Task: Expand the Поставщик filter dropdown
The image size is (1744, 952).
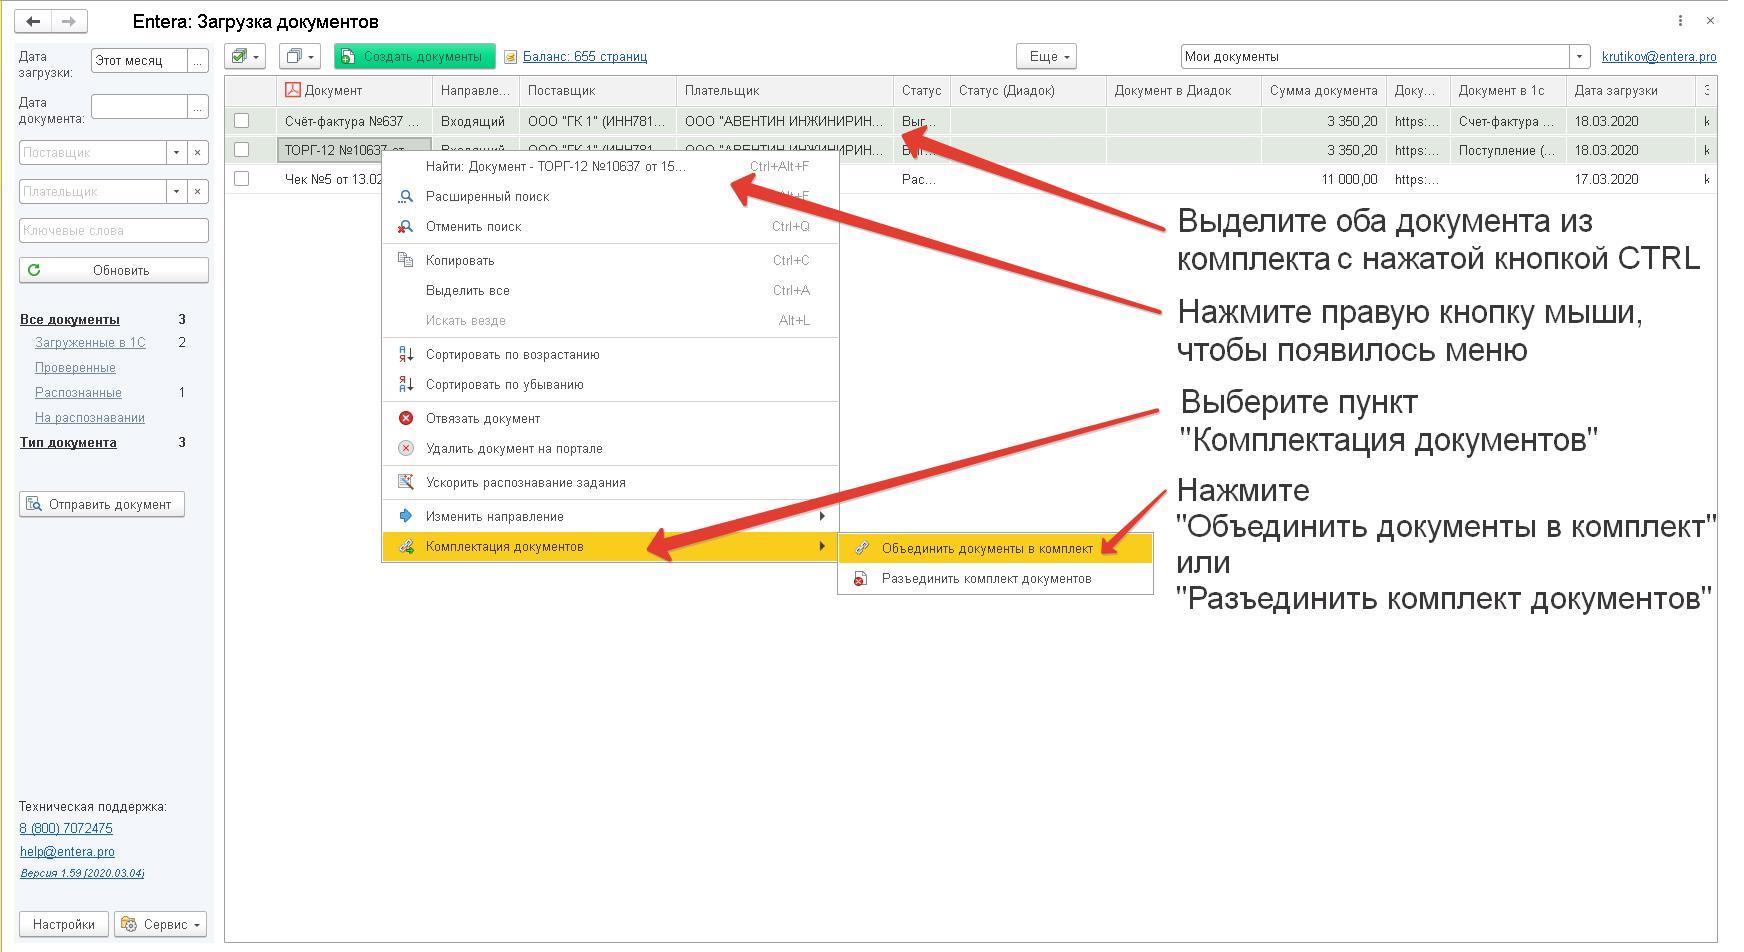Action: pos(176,152)
